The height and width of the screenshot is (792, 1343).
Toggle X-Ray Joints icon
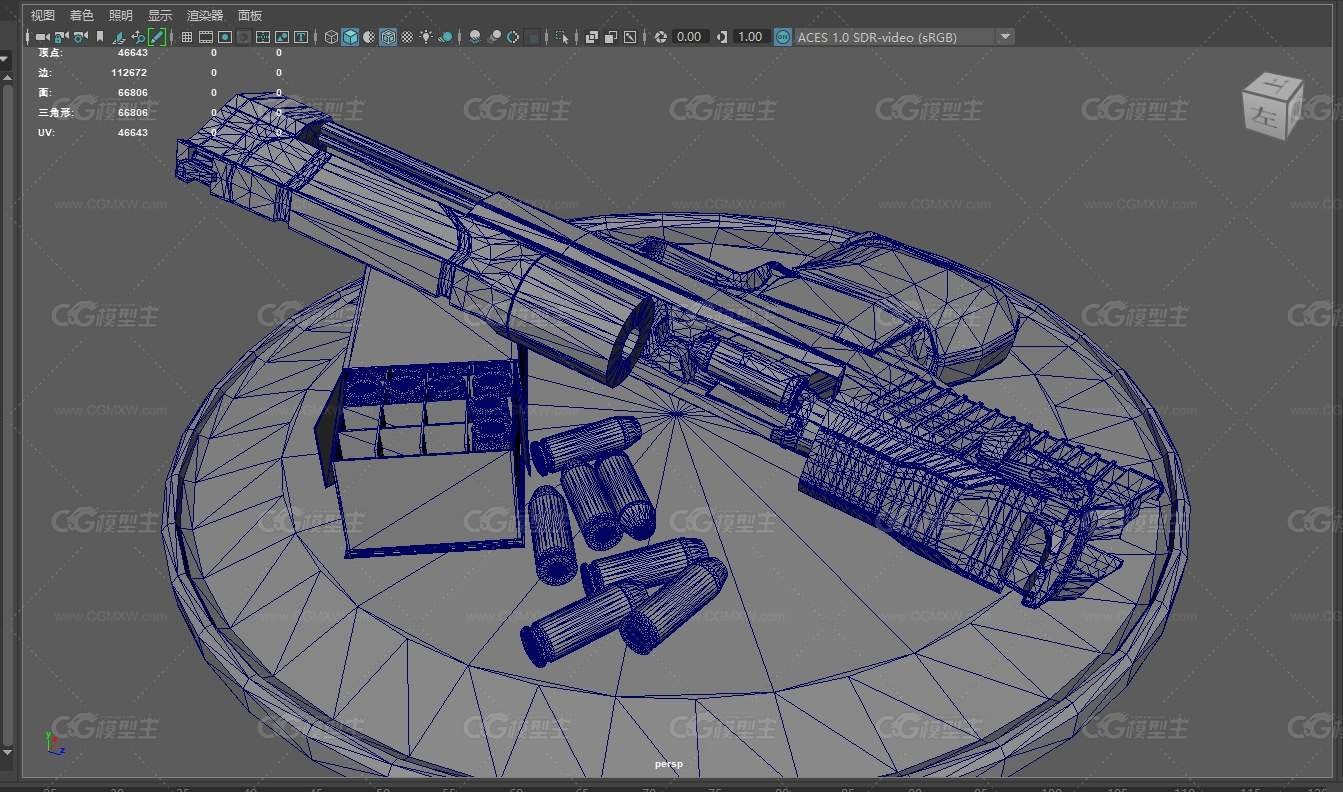click(x=629, y=37)
